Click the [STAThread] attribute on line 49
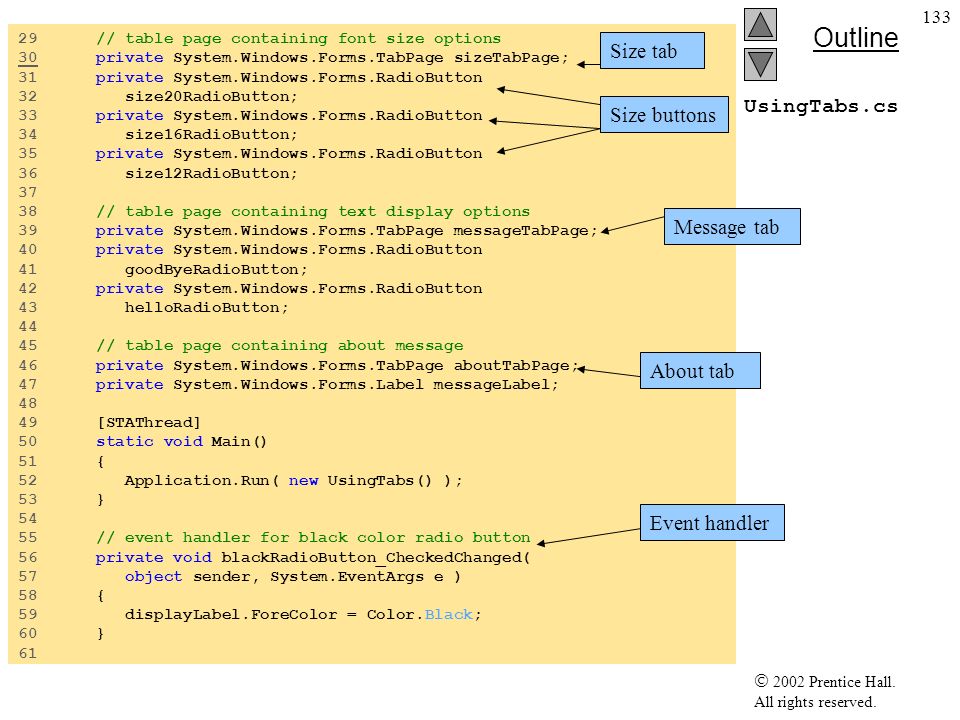The width and height of the screenshot is (960, 720). click(149, 423)
